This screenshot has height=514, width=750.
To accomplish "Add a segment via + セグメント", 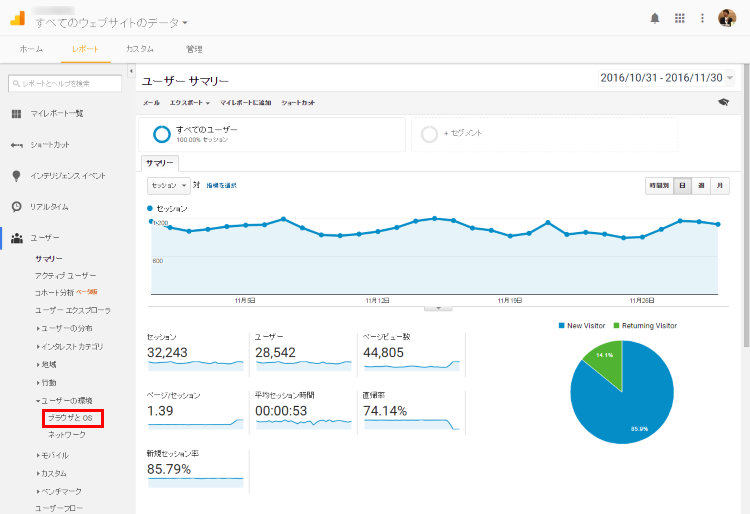I will coord(463,133).
